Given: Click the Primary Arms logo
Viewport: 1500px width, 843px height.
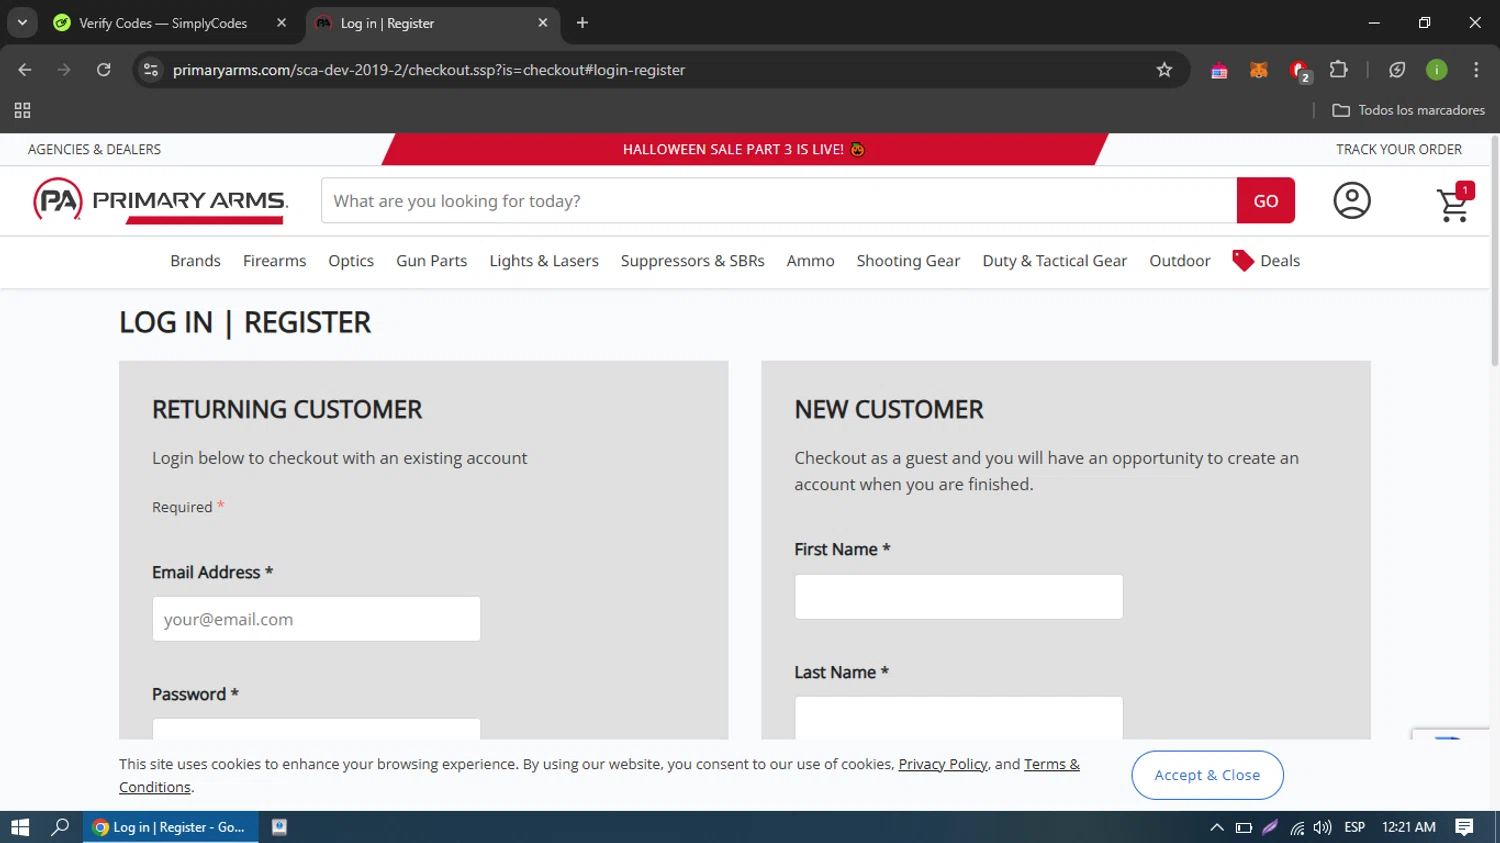Looking at the screenshot, I should (x=160, y=201).
